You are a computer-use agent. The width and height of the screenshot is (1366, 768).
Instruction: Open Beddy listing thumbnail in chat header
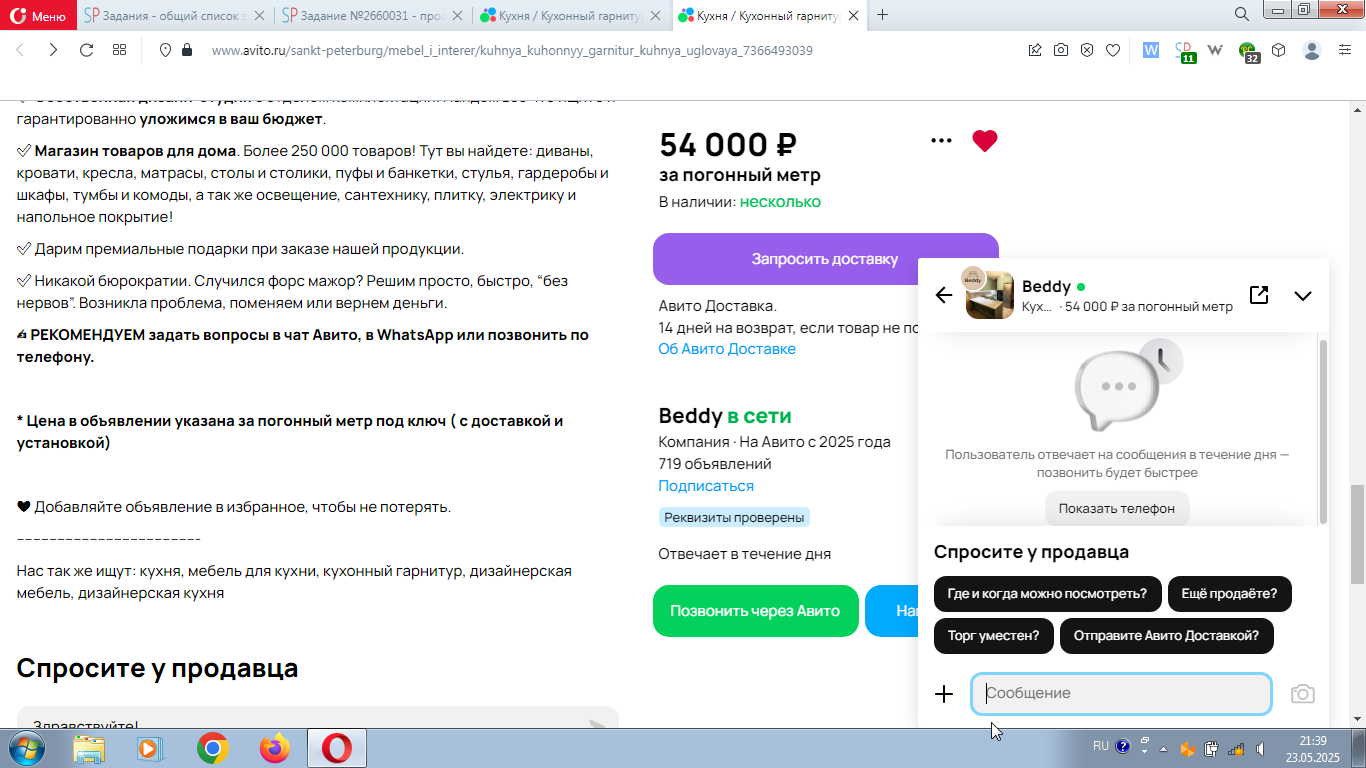coord(989,294)
